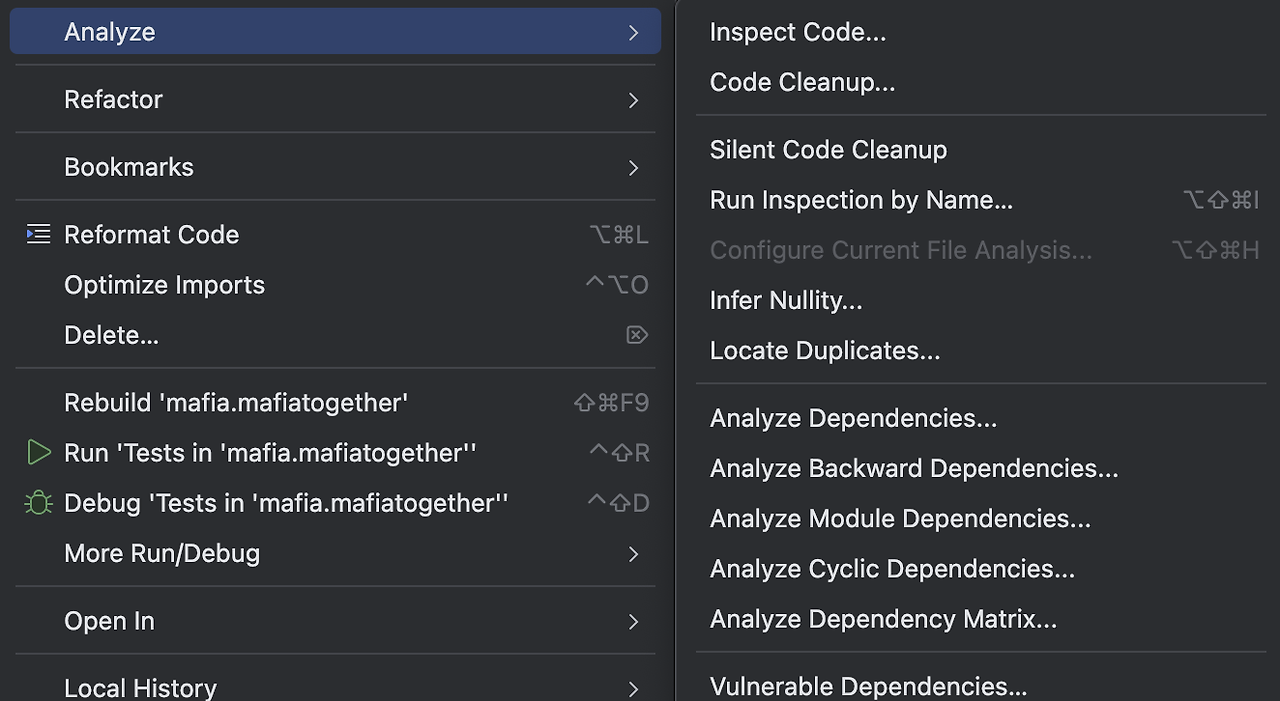Click the green Run triangle icon
Image resolution: width=1280 pixels, height=701 pixels.
click(38, 453)
